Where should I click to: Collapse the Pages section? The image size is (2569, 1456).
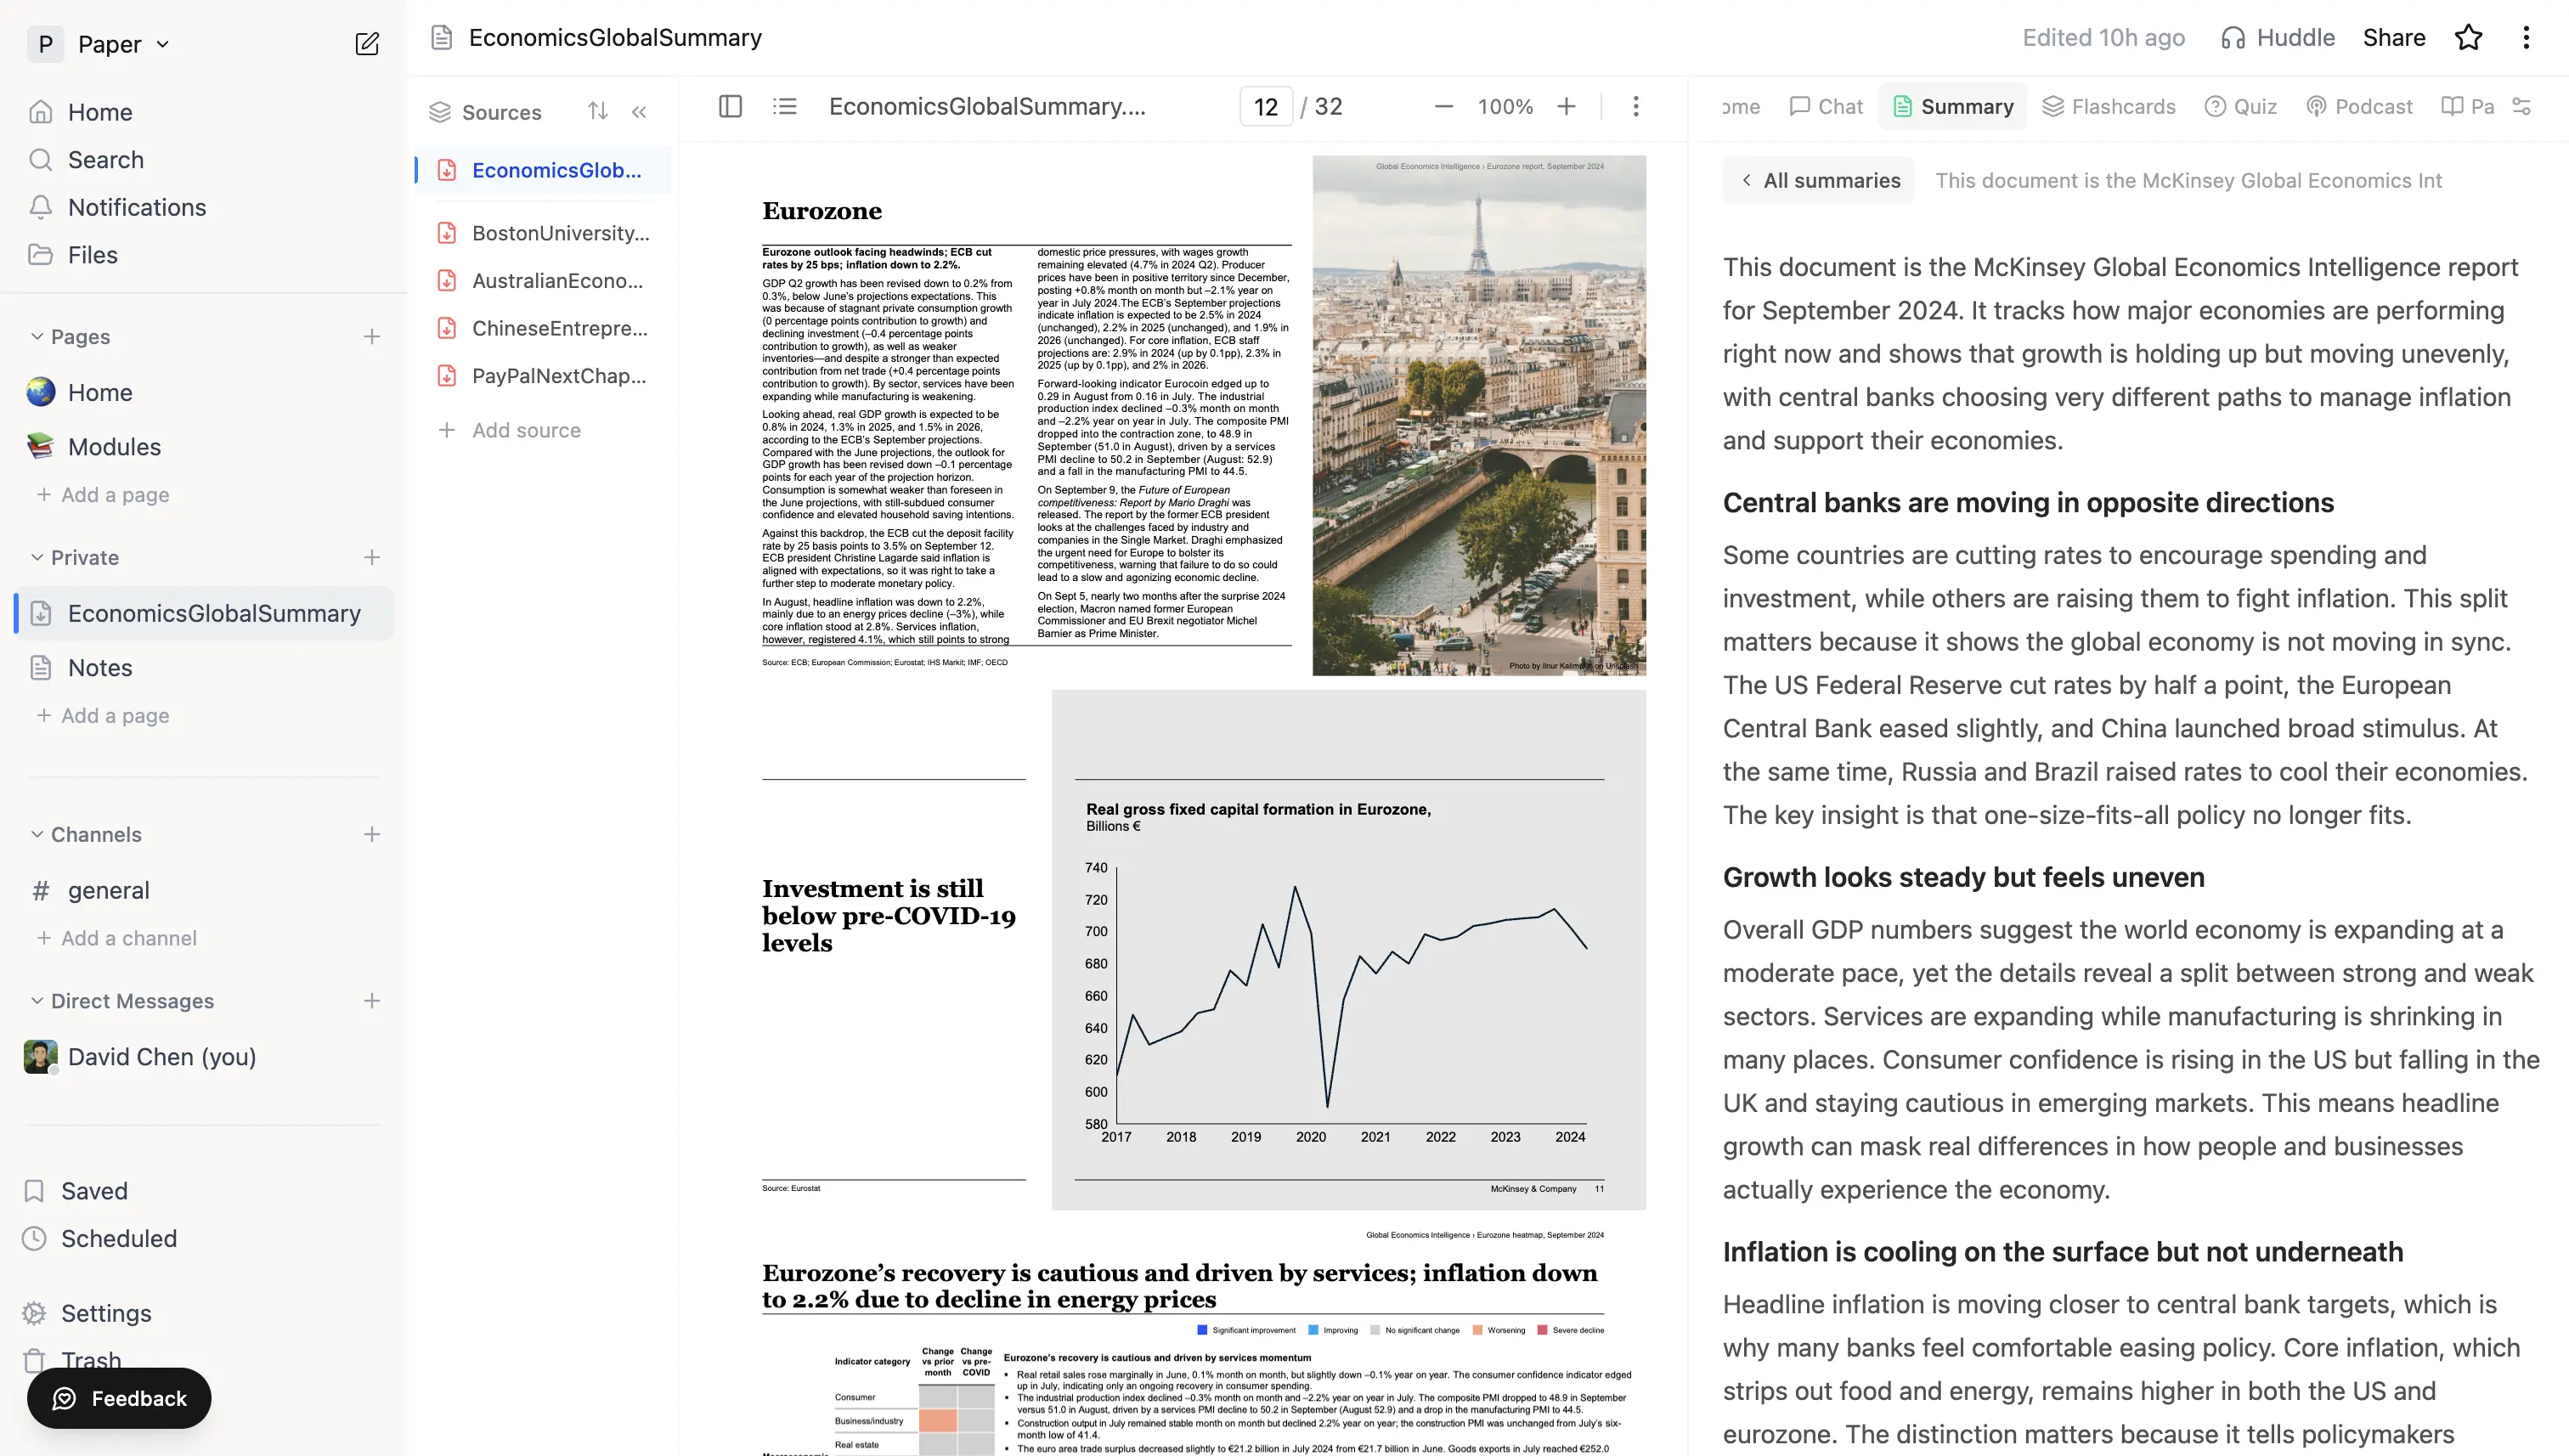[37, 337]
